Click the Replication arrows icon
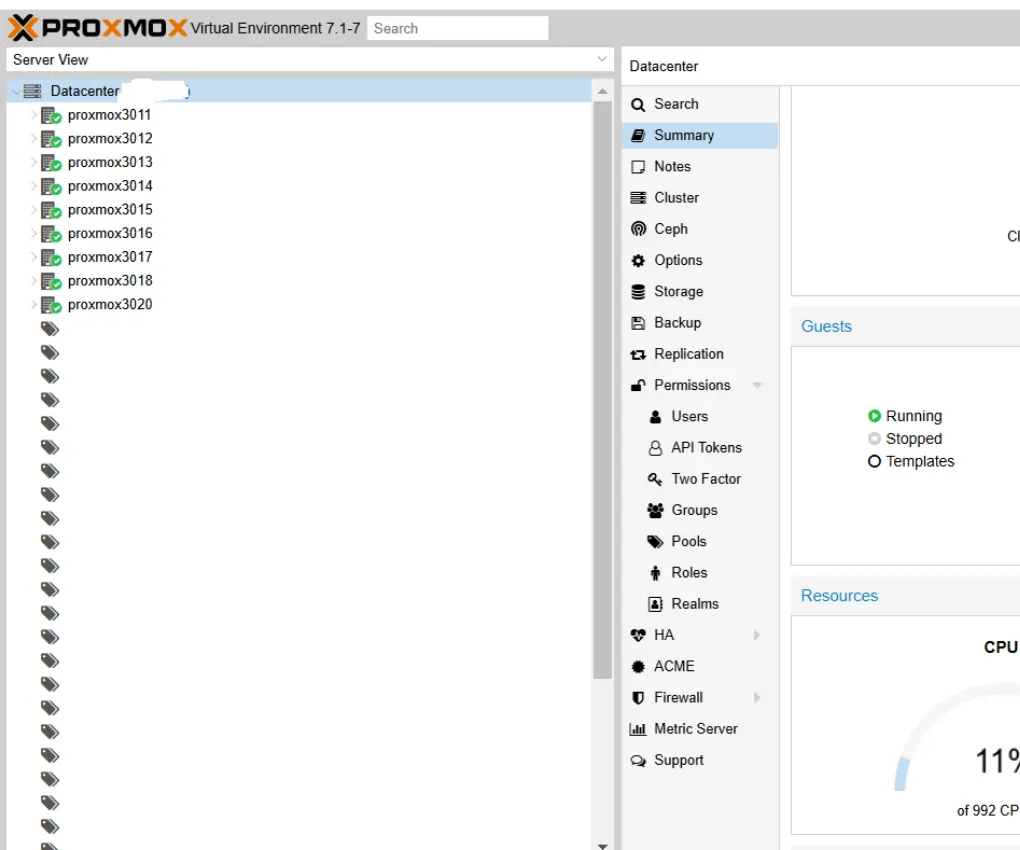Screen dimensions: 1020x850 [638, 354]
